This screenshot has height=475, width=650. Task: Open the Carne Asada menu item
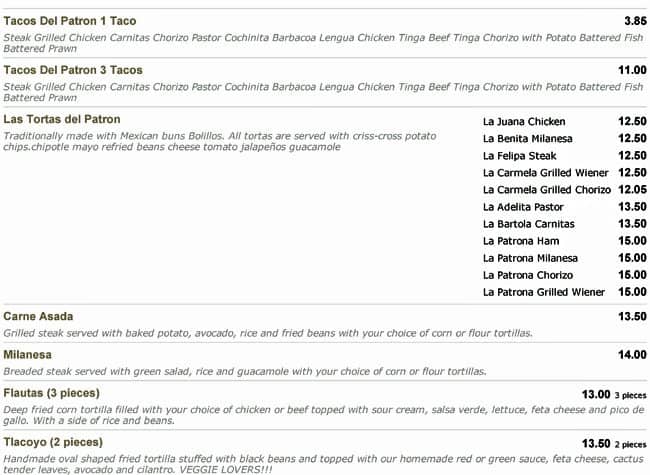click(x=38, y=317)
